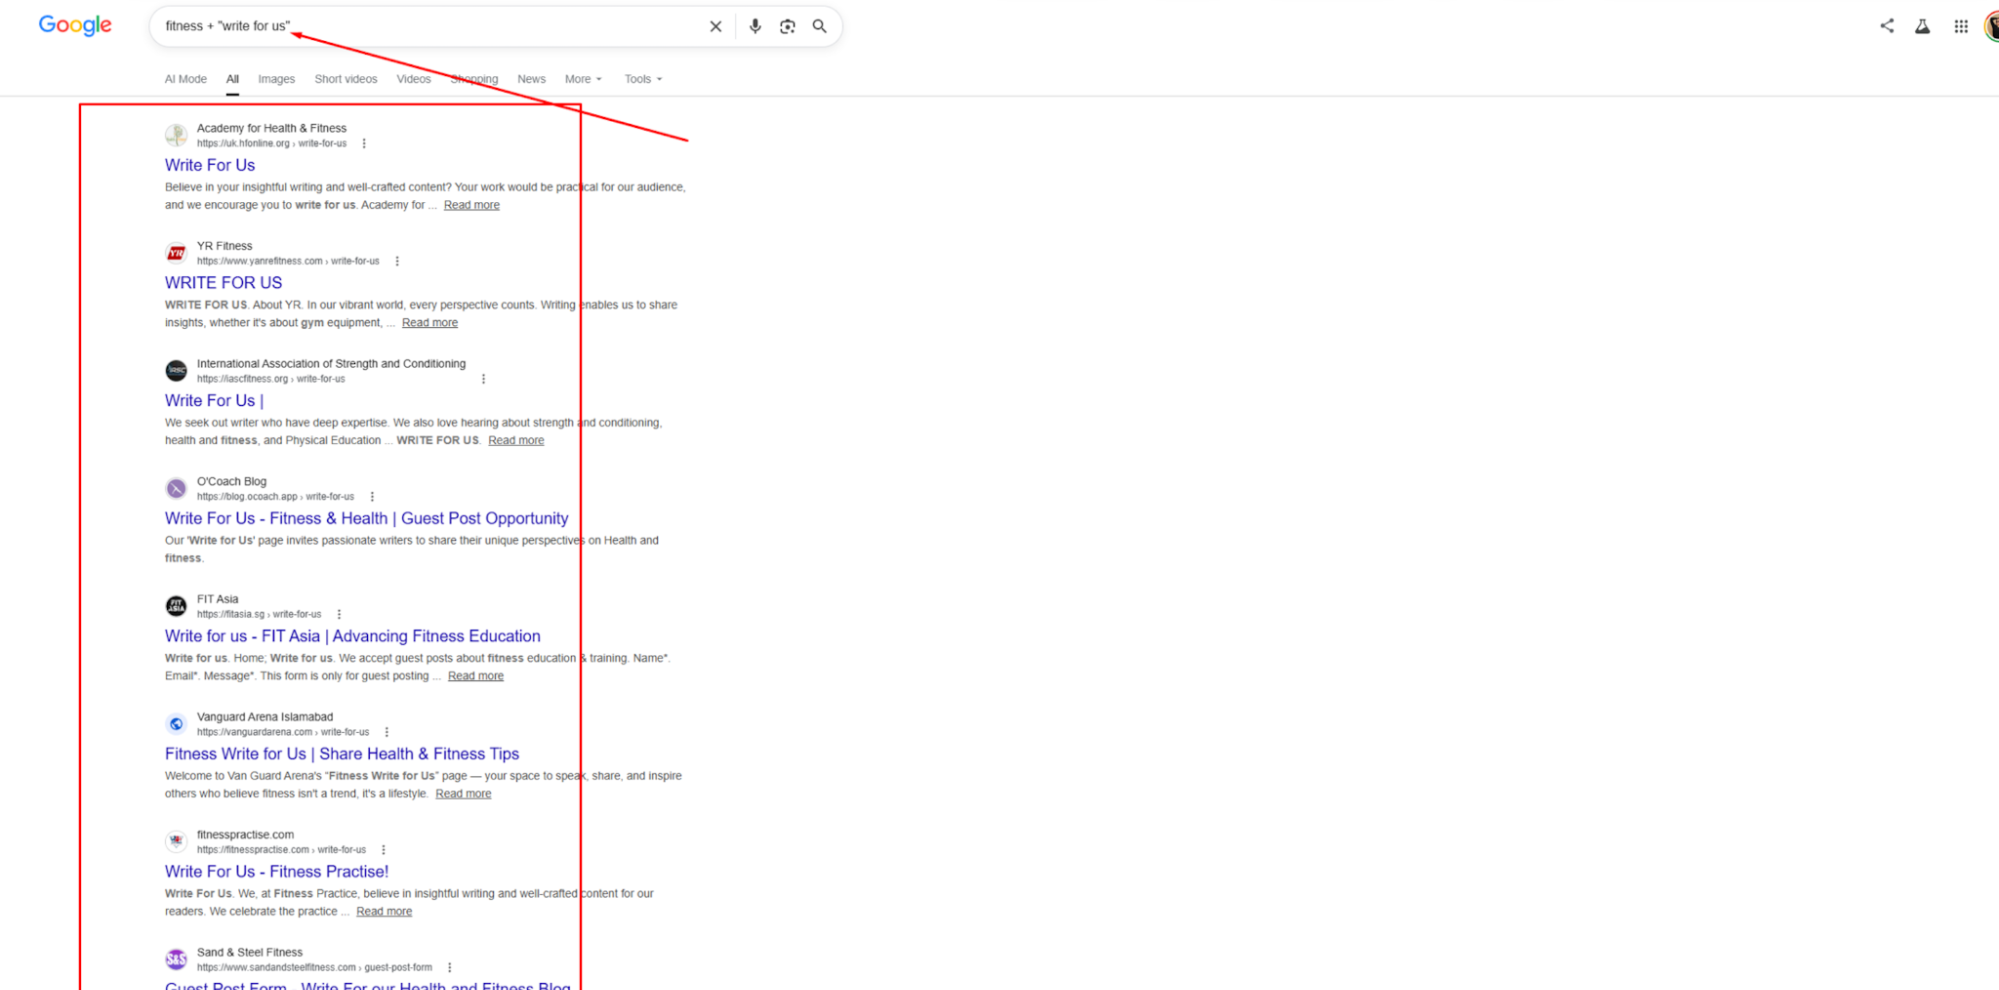
Task: Open the account profile avatar
Action: (1991, 27)
